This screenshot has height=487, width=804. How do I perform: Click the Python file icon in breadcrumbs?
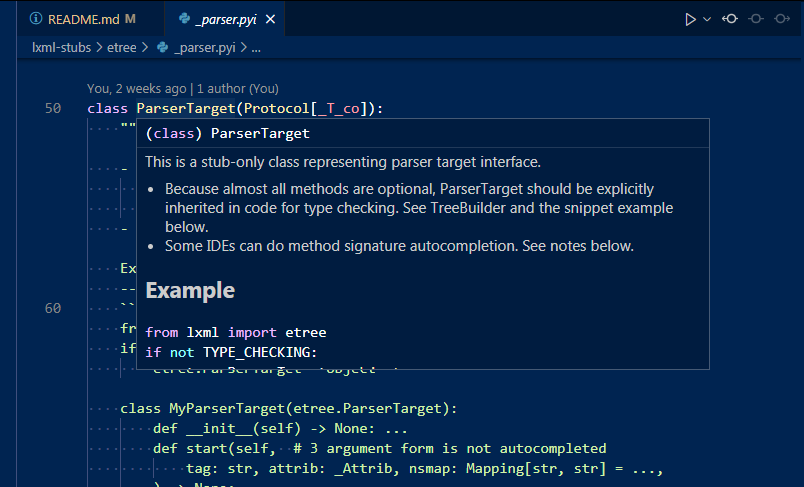point(162,47)
